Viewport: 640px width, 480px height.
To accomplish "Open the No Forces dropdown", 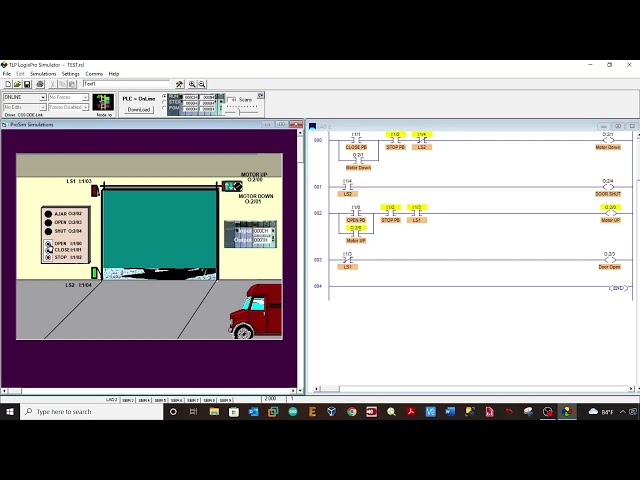I will [x=68, y=97].
